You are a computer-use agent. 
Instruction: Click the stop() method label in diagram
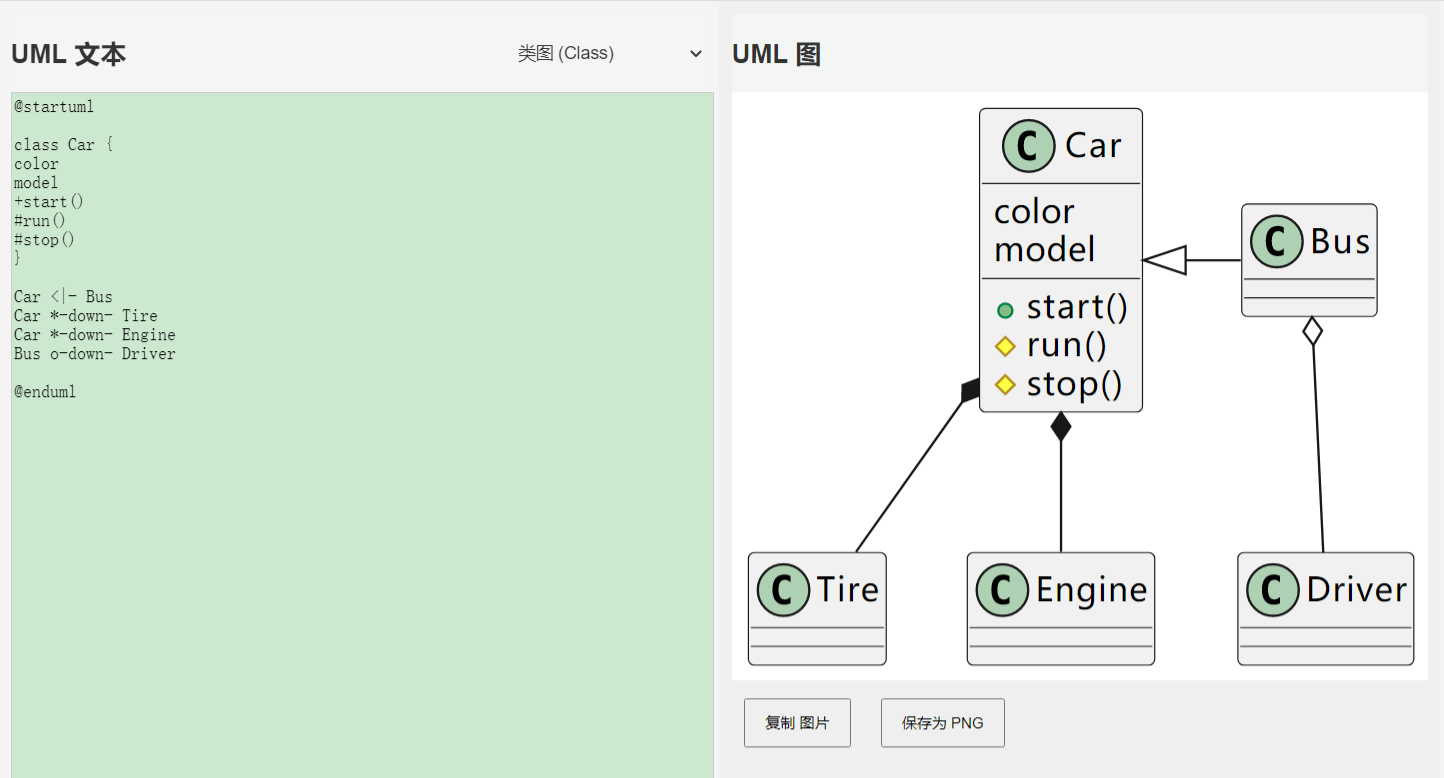click(x=1075, y=384)
